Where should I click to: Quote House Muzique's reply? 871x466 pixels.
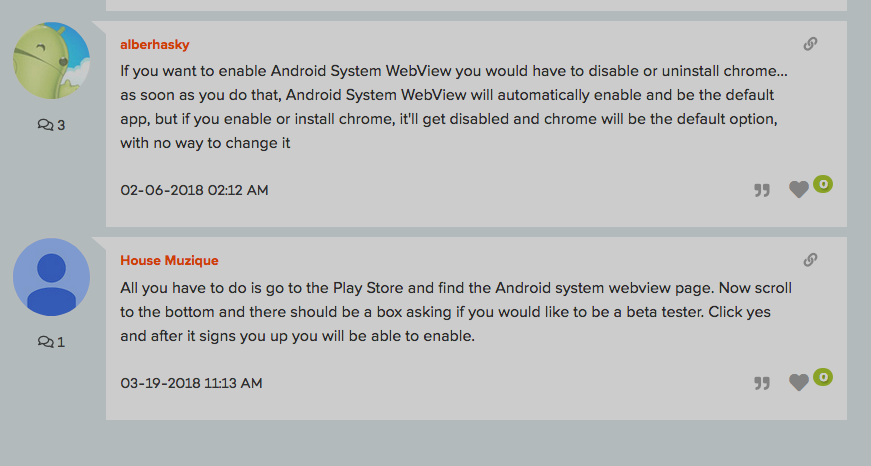[762, 383]
